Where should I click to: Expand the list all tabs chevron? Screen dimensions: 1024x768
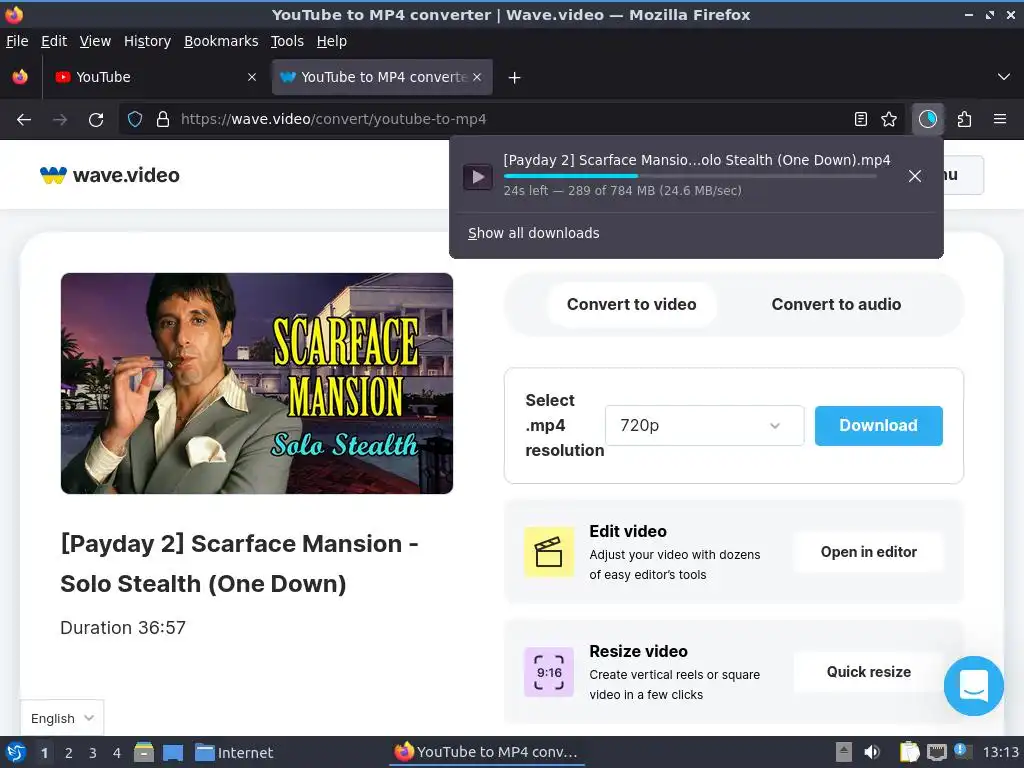pyautogui.click(x=1004, y=77)
